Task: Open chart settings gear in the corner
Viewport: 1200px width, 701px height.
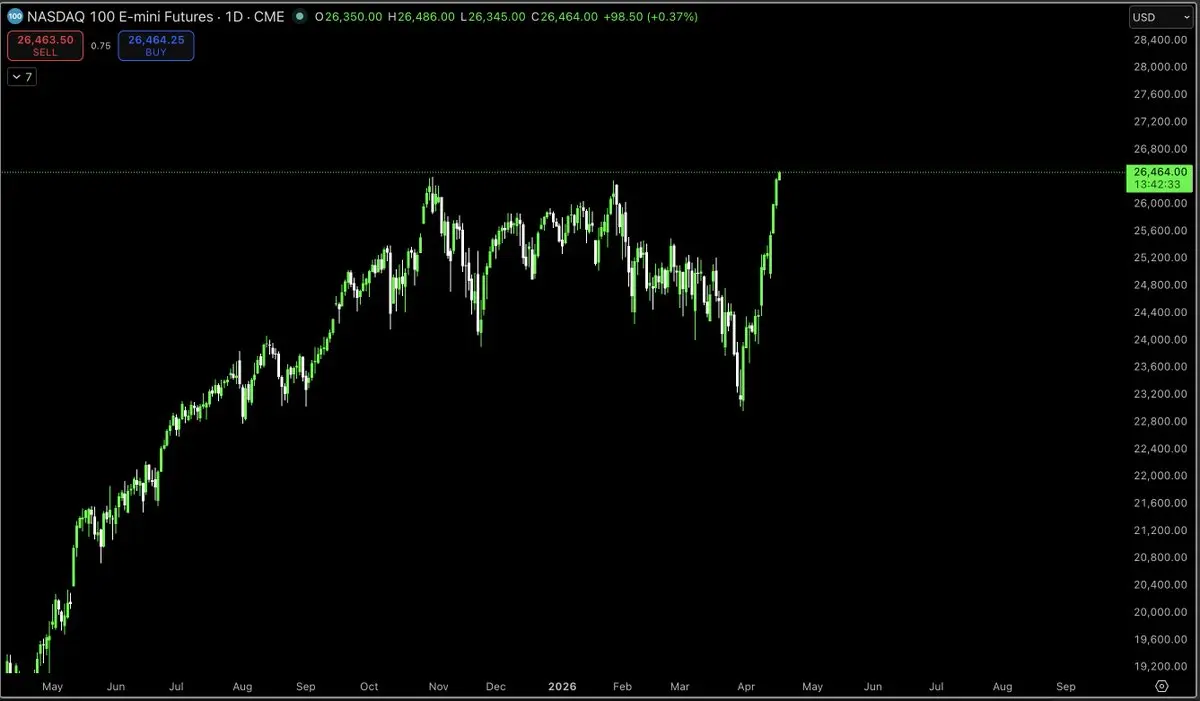Action: 1162,687
